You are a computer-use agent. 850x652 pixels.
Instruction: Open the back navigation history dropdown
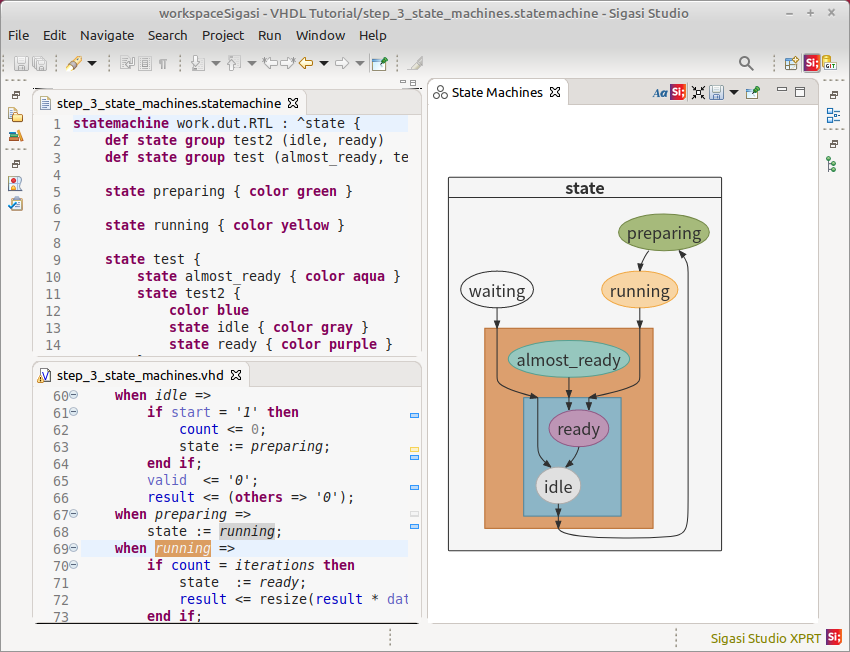(324, 63)
